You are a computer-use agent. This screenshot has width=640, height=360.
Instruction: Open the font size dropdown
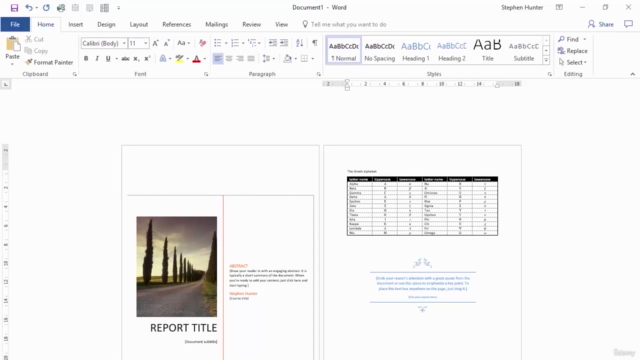[145, 43]
